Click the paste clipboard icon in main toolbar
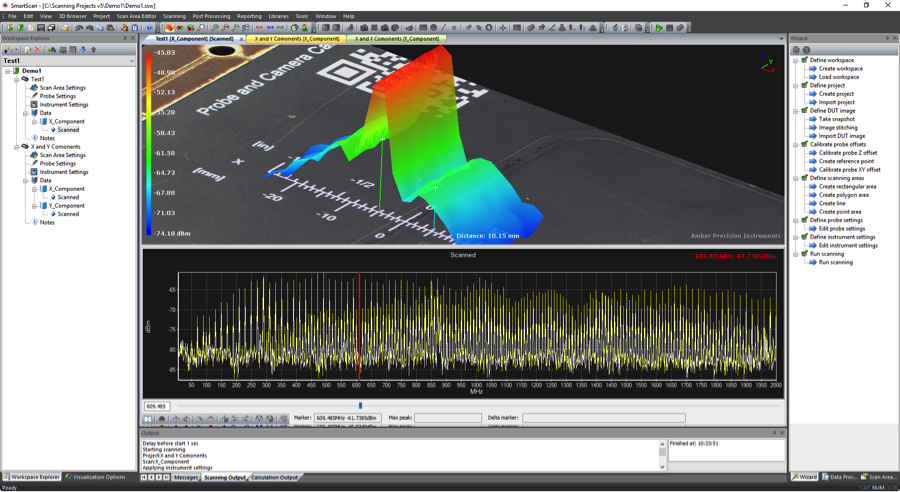 tap(111, 28)
